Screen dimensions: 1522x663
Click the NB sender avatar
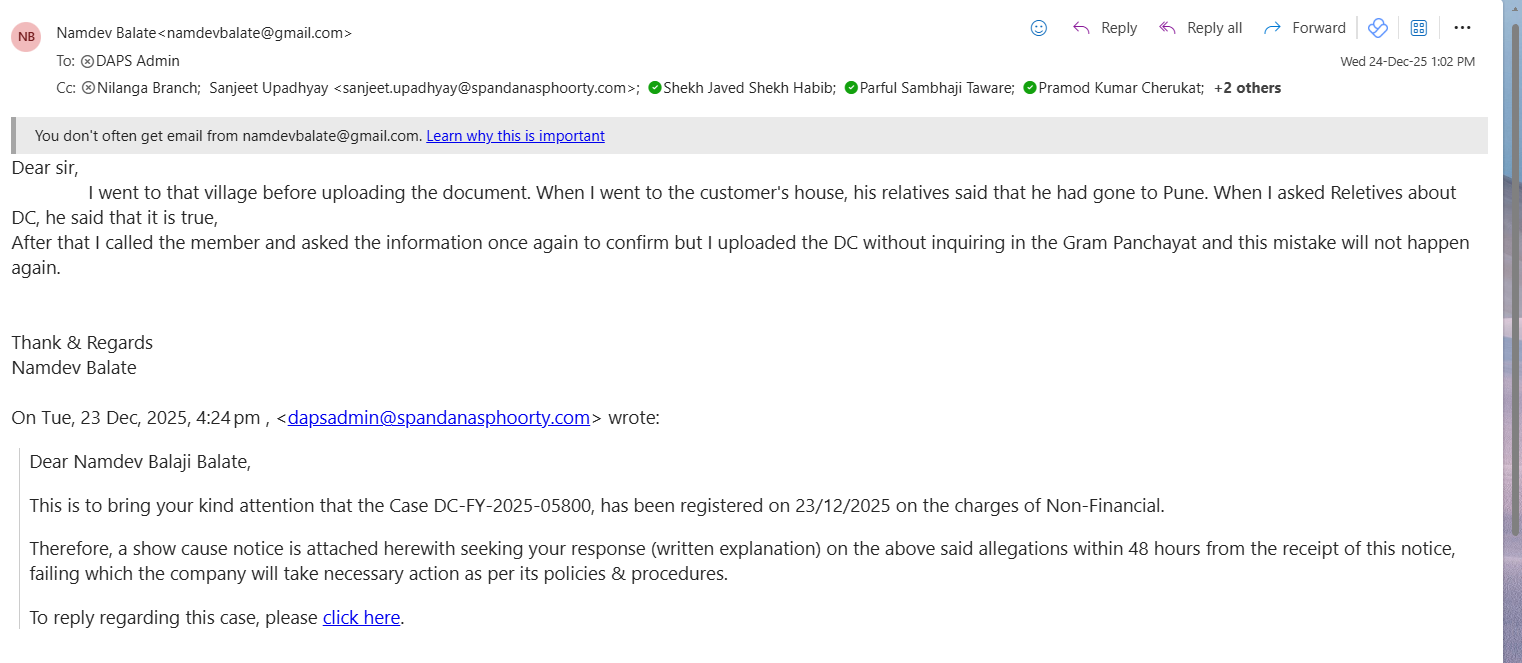(26, 37)
